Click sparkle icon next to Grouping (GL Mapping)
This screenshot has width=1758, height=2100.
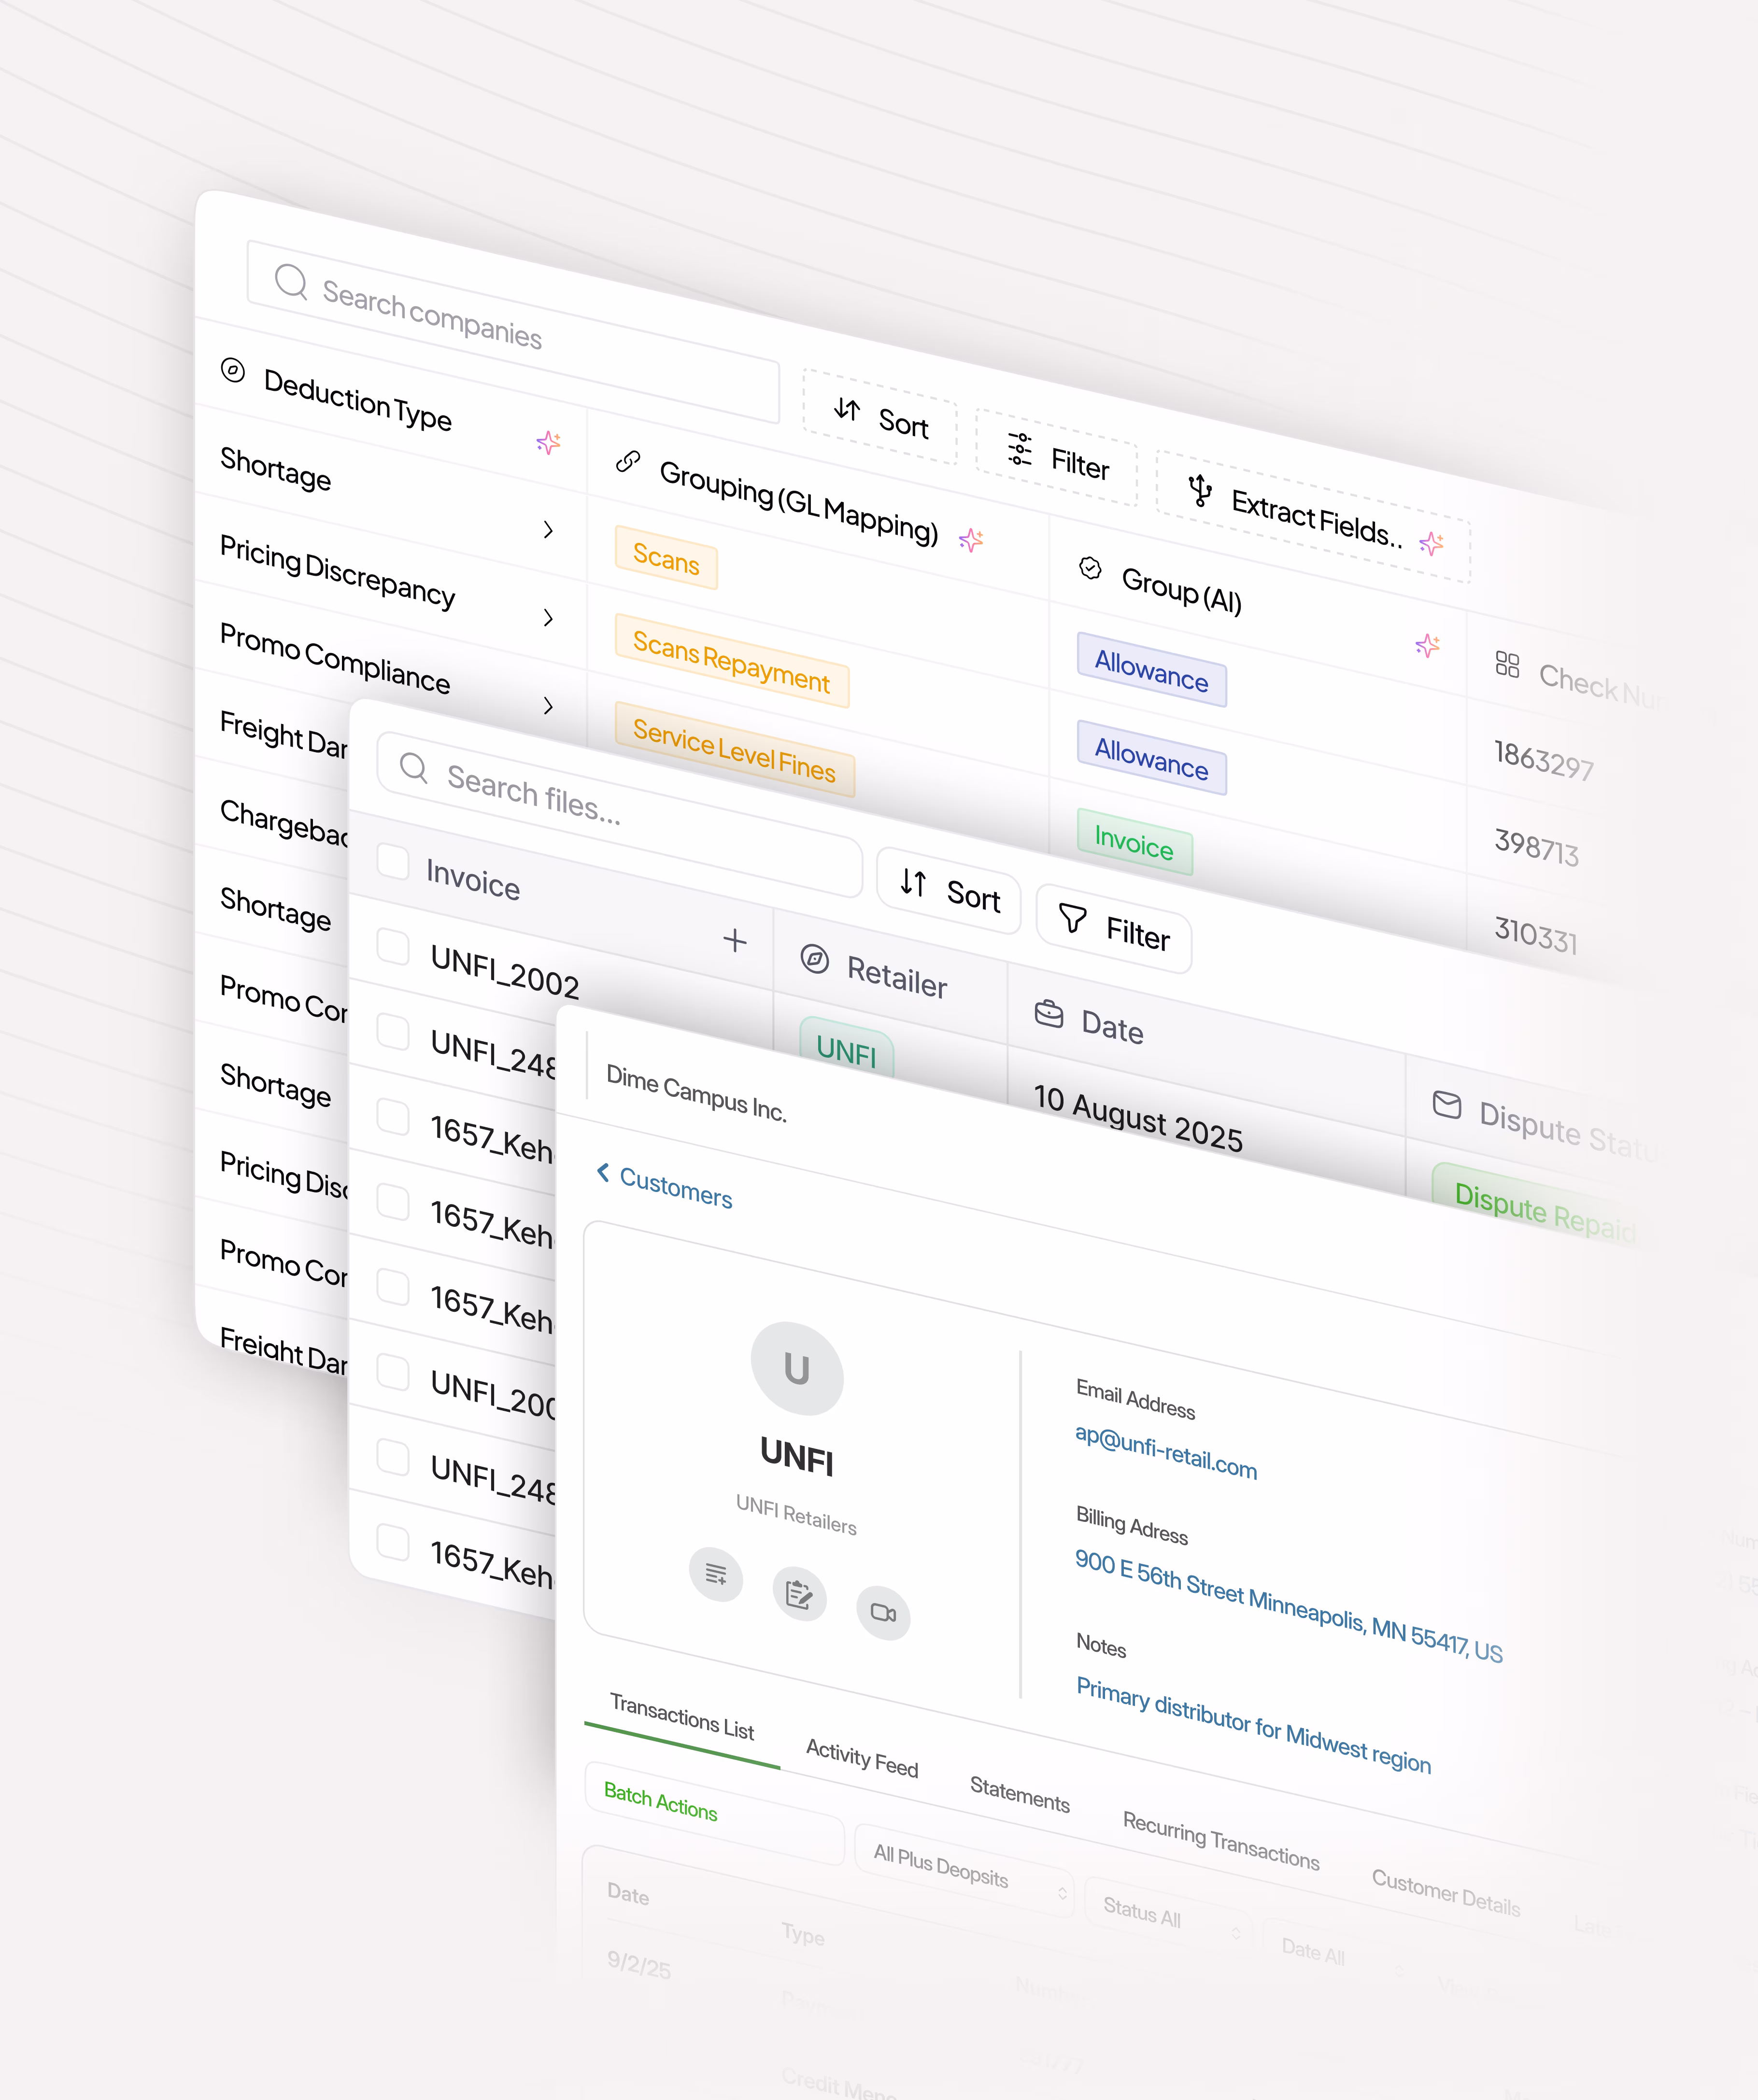[x=971, y=540]
